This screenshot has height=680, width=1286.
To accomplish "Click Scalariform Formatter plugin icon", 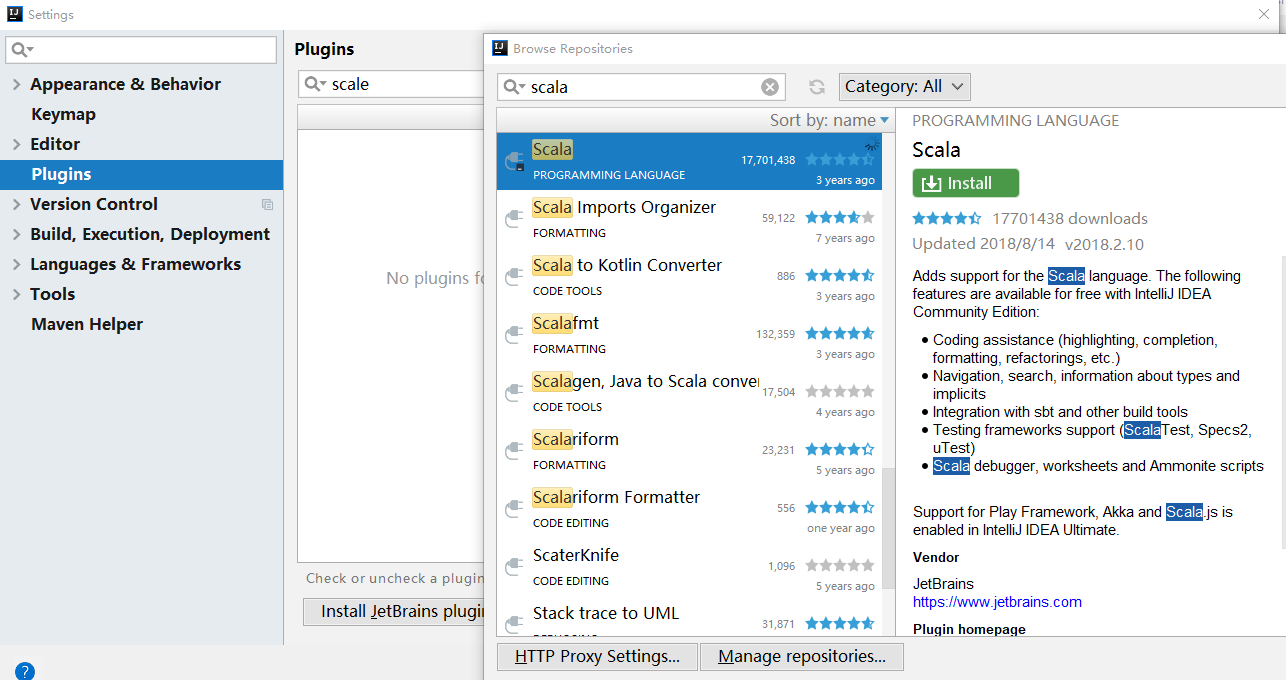I will tap(514, 509).
